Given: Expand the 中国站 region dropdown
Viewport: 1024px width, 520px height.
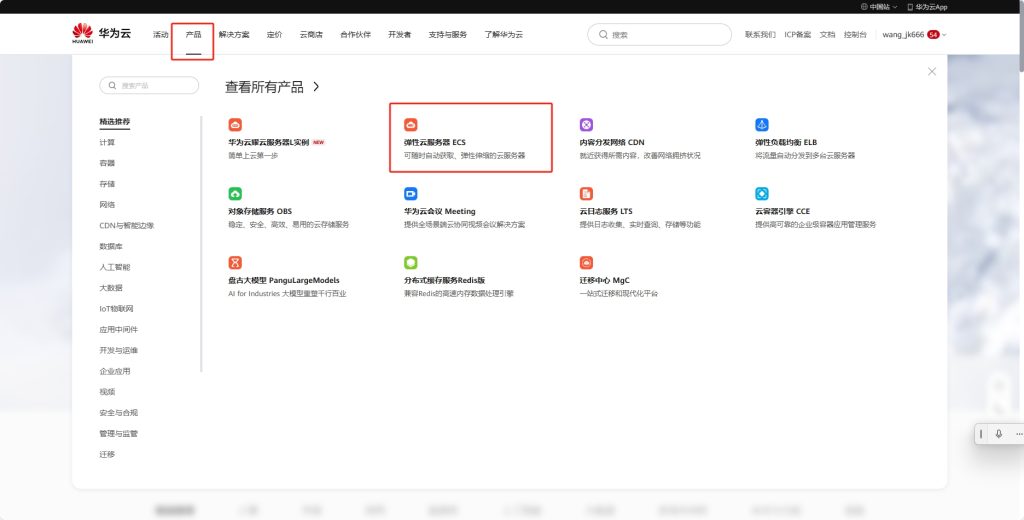Looking at the screenshot, I should (879, 7).
